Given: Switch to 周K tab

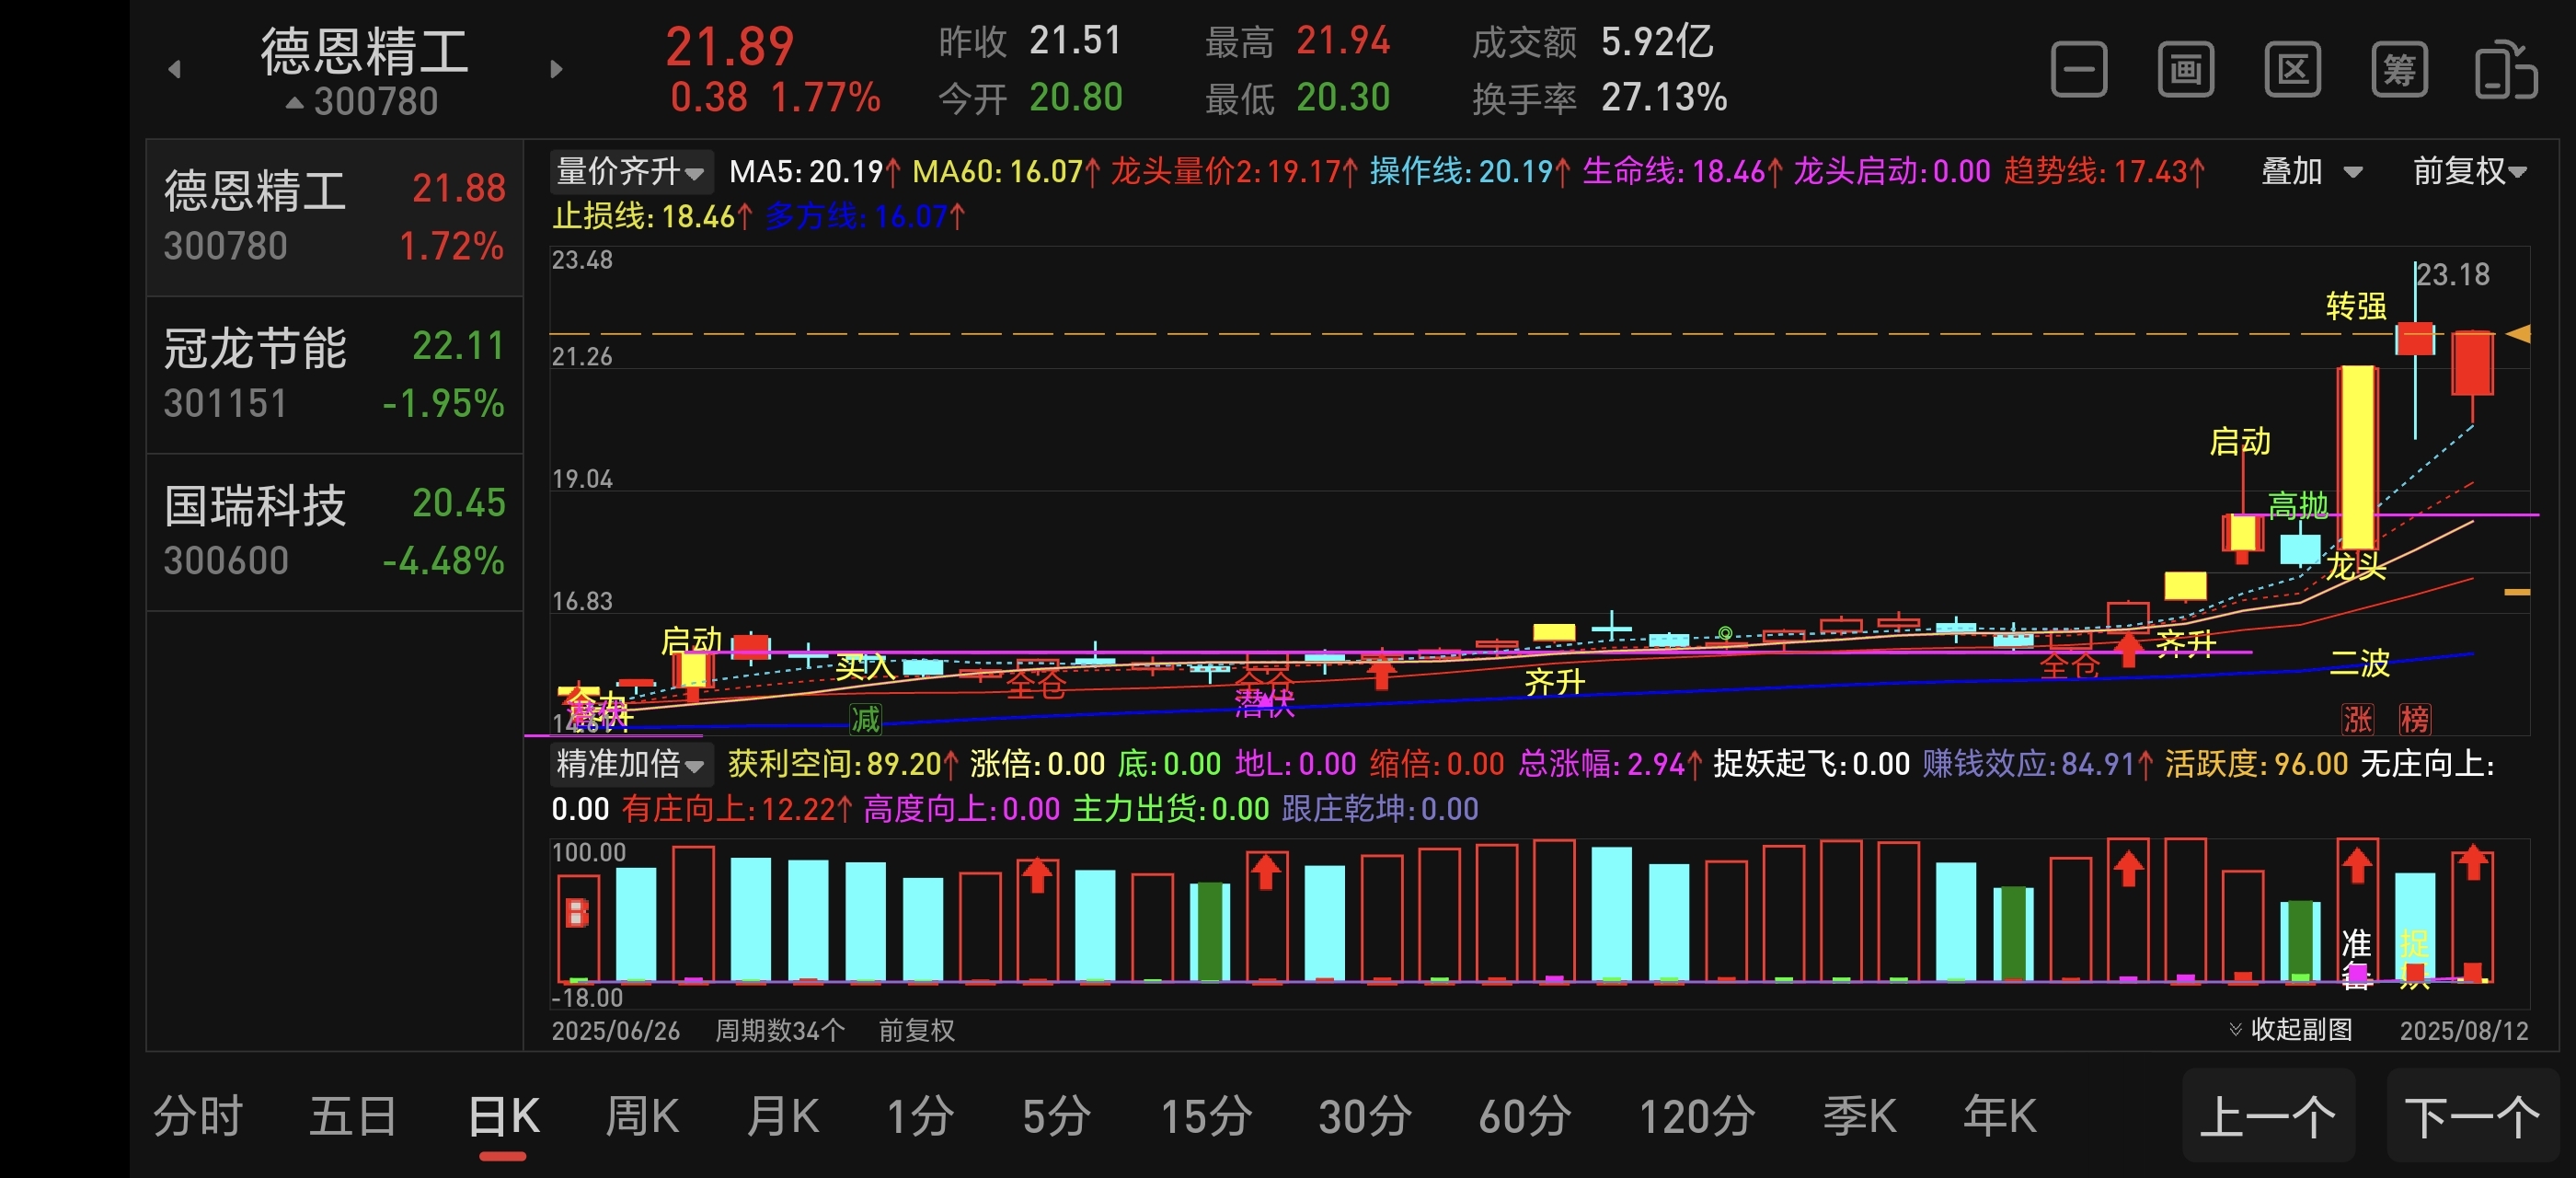Looking at the screenshot, I should [643, 1115].
